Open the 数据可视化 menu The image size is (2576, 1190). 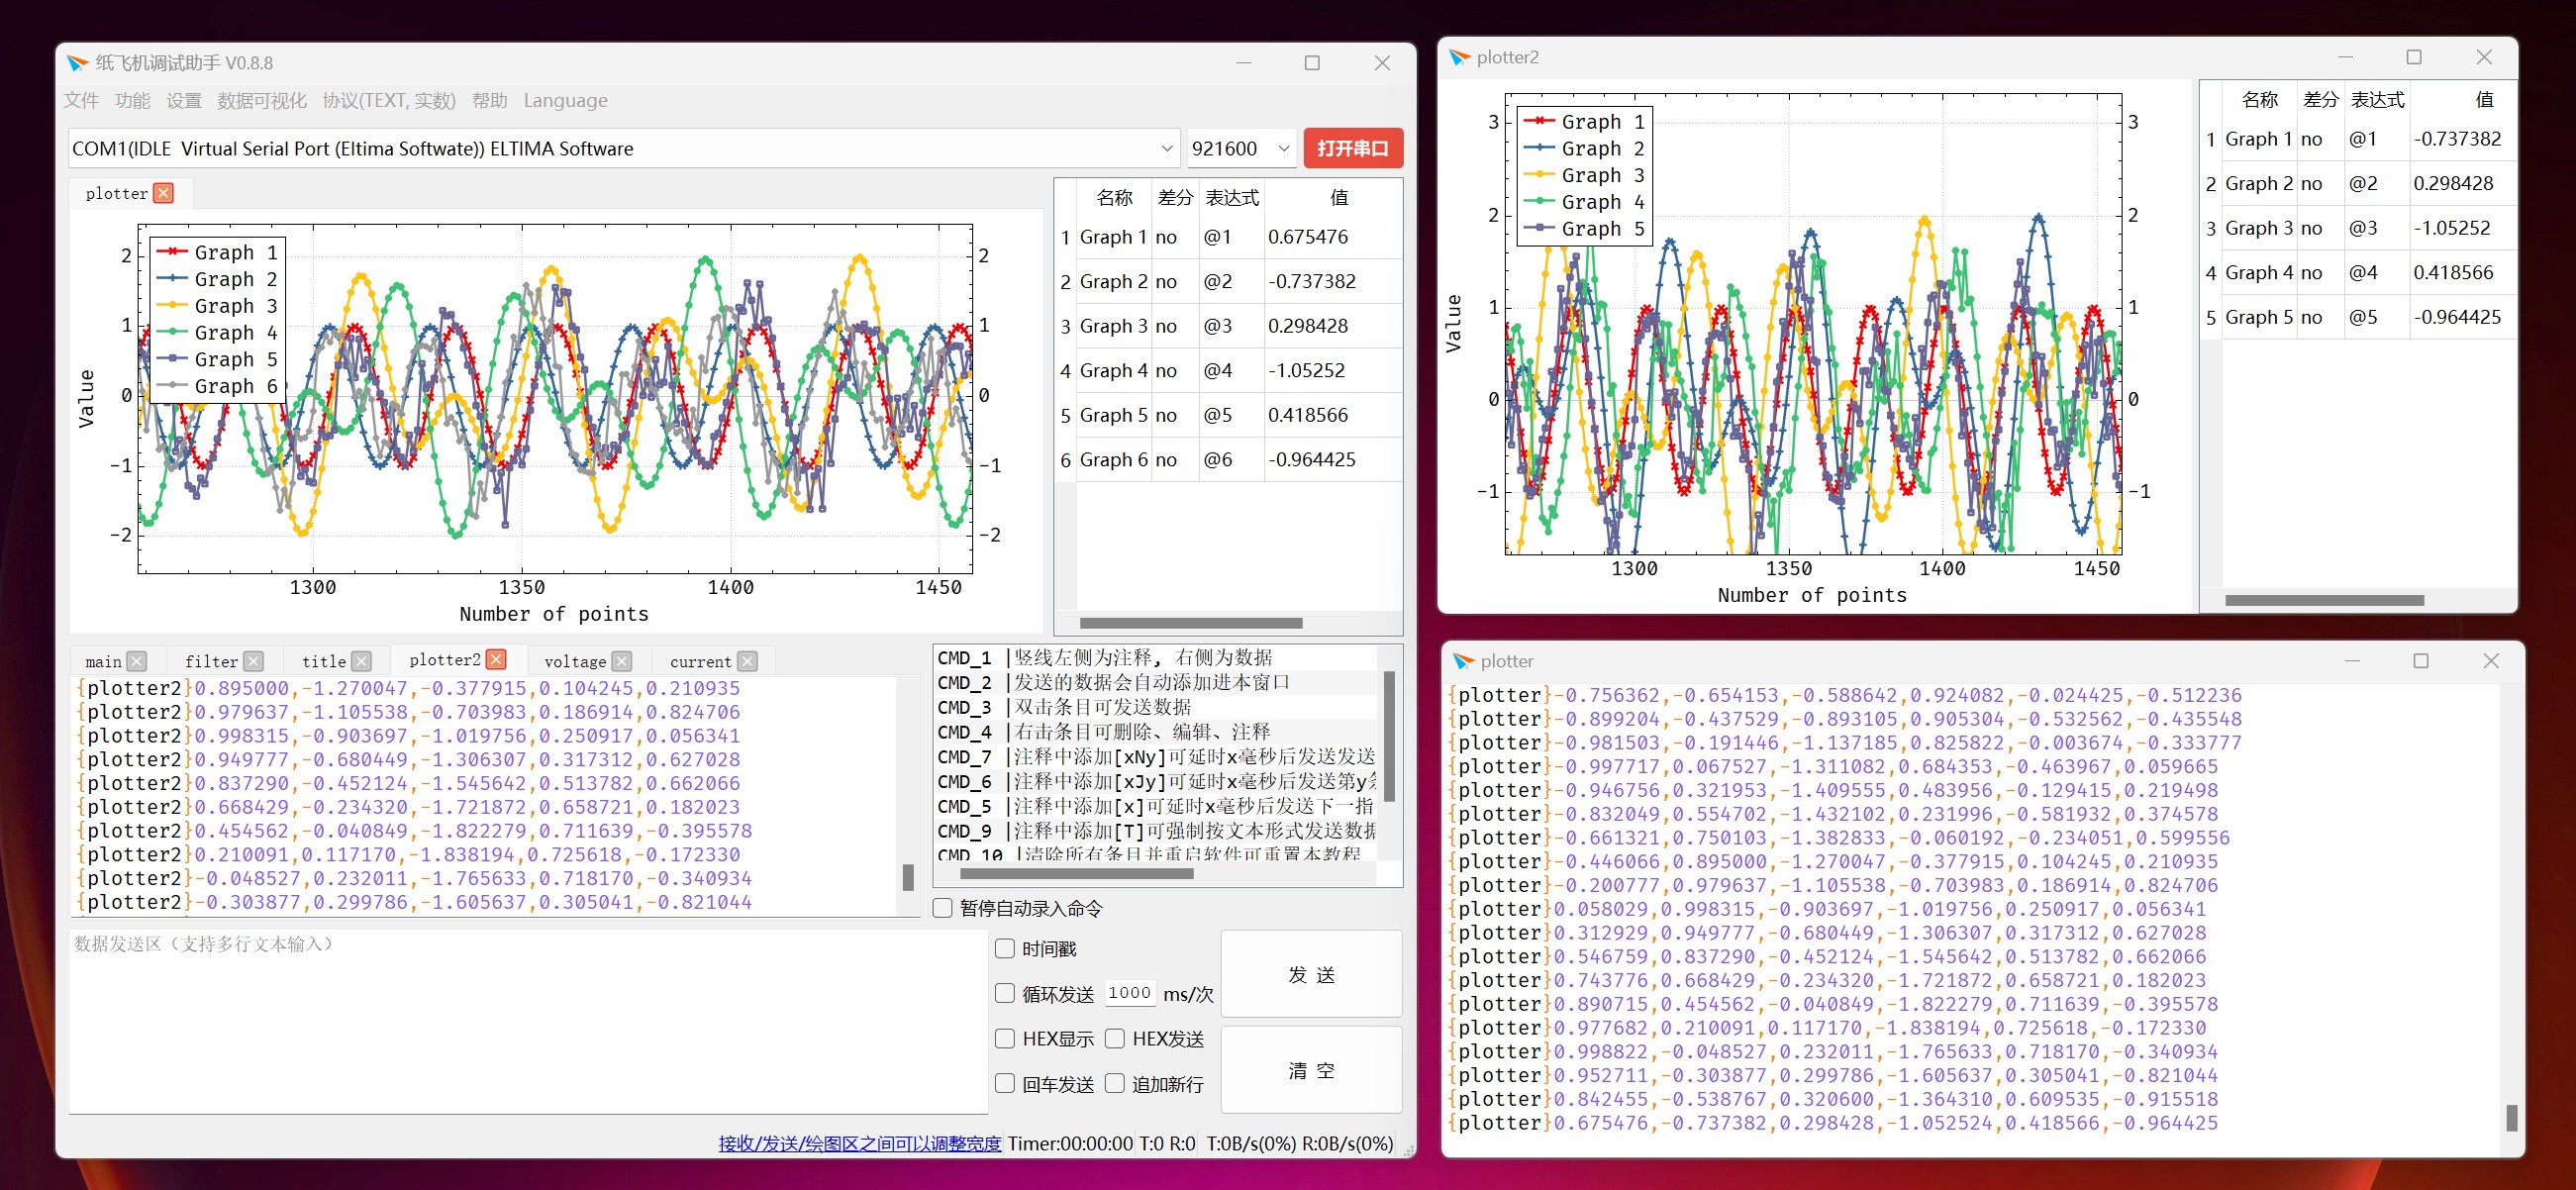261,100
